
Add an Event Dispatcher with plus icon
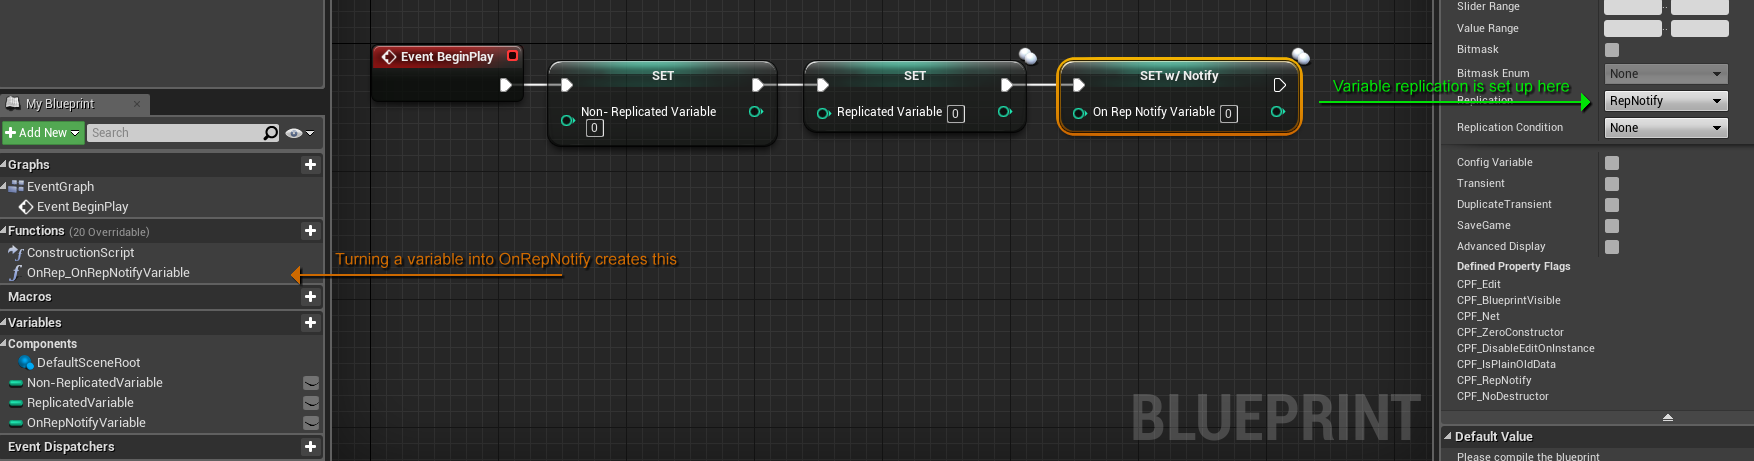[310, 447]
